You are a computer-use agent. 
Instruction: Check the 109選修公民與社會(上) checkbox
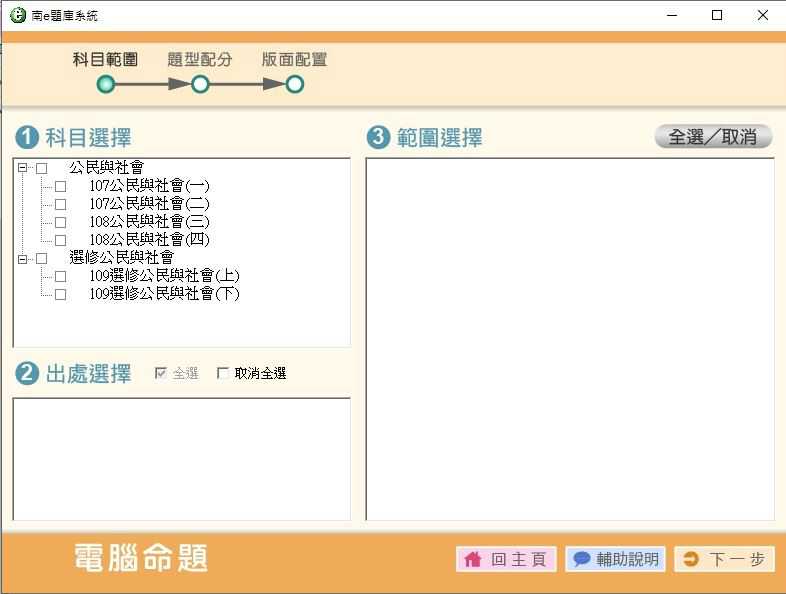pyautogui.click(x=61, y=276)
